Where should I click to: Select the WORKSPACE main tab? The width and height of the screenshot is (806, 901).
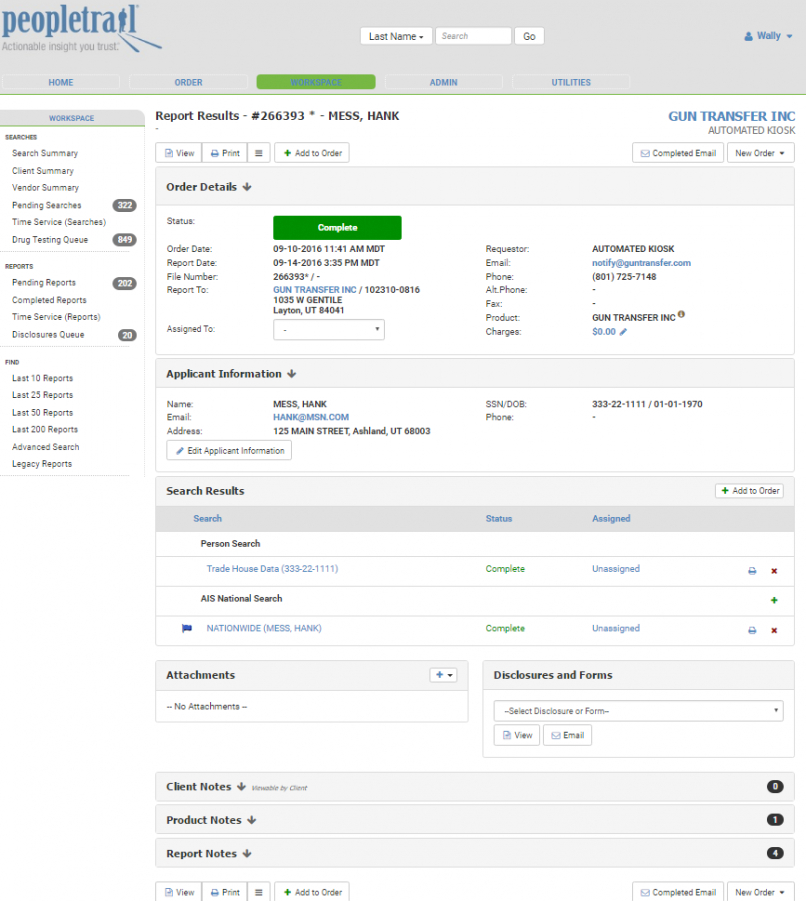coord(316,82)
